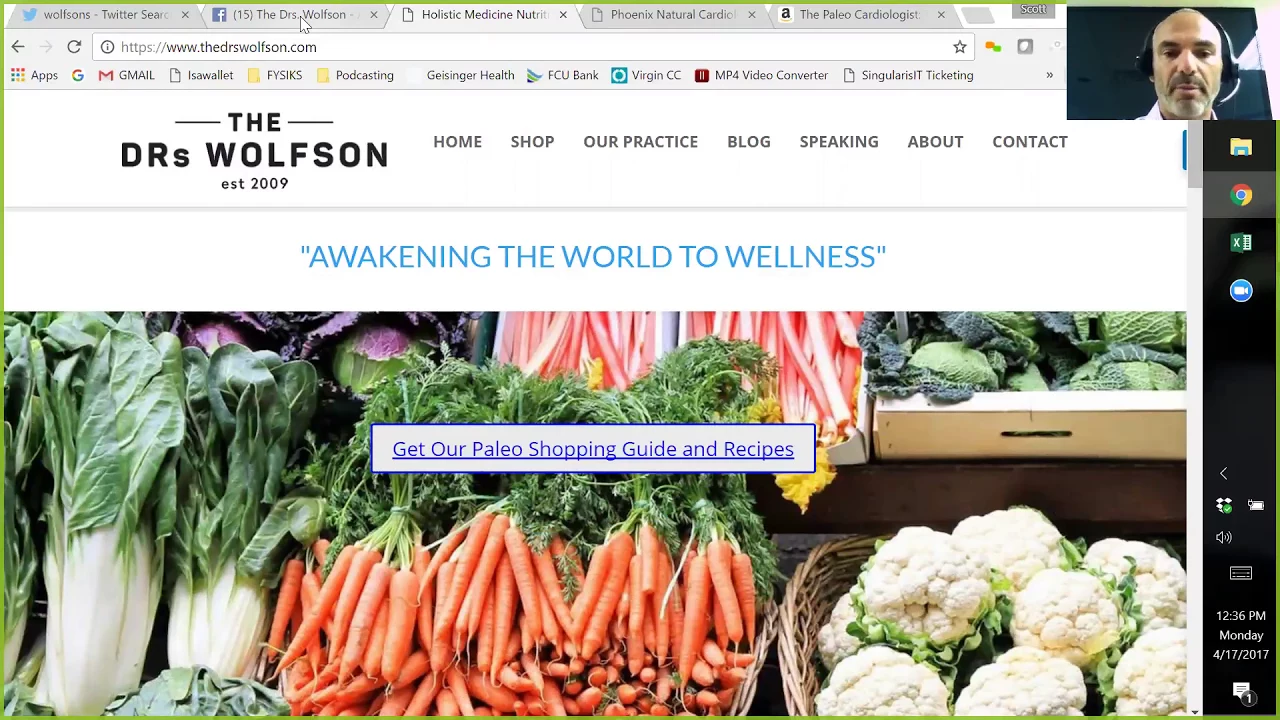This screenshot has height=720, width=1280.
Task: Open the SHOP menu item
Action: [x=532, y=142]
